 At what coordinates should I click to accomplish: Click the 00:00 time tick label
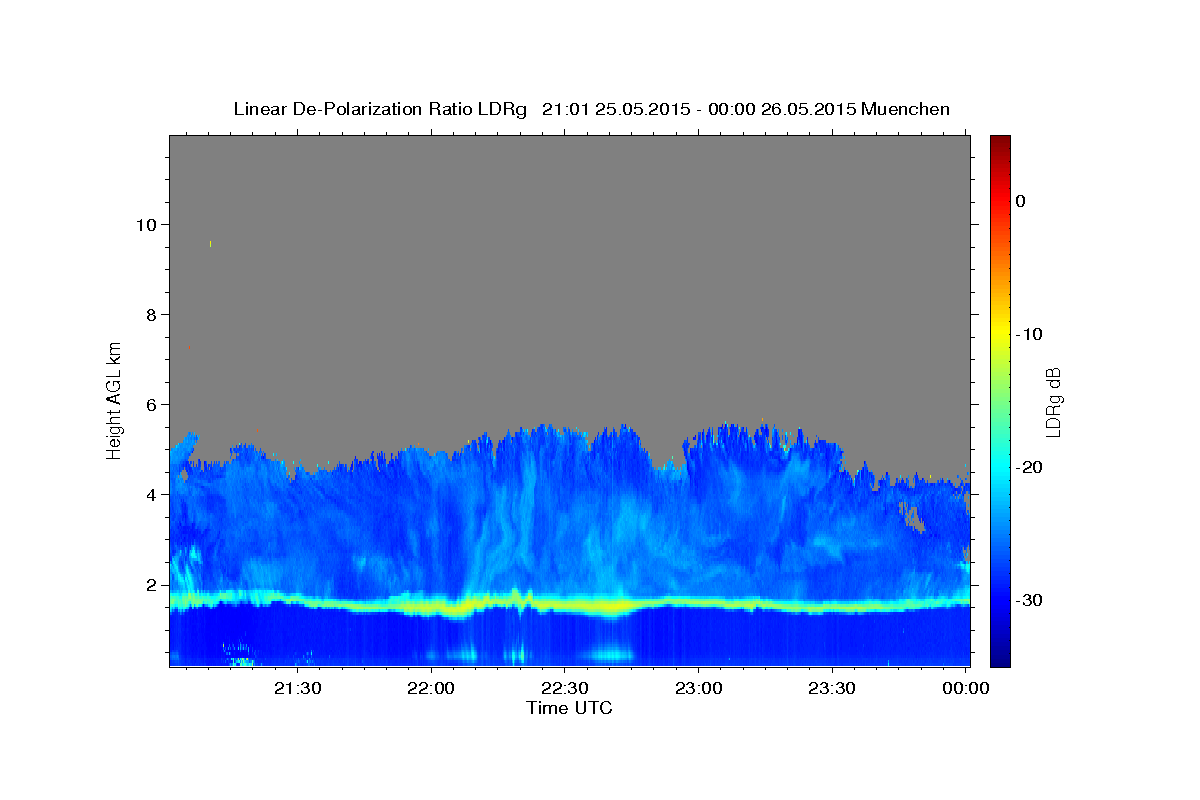tap(965, 688)
